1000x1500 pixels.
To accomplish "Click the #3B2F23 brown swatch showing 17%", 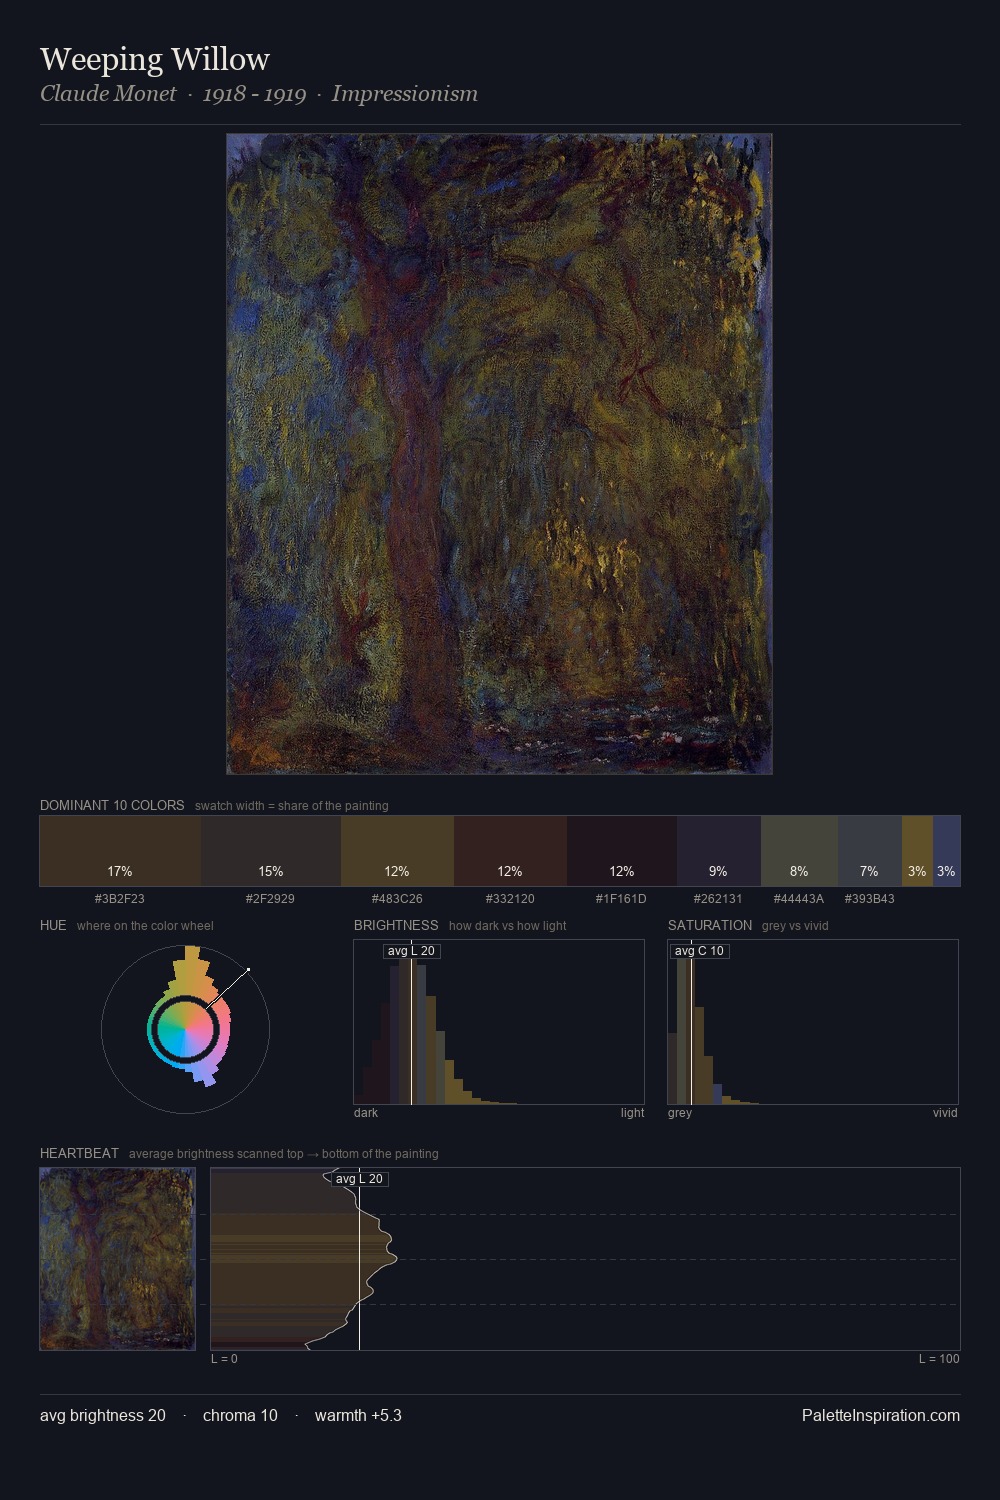I will coord(120,851).
